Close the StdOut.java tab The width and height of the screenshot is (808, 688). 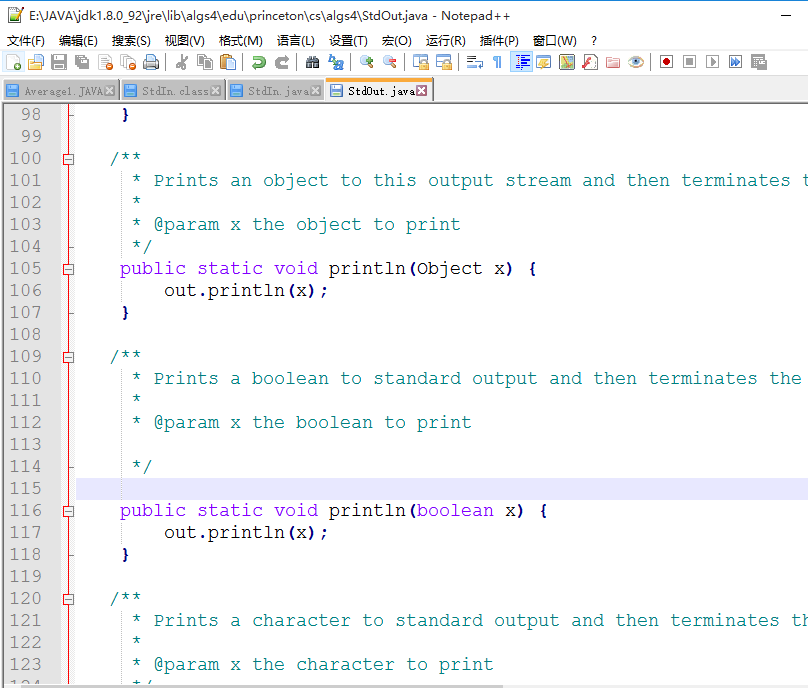(422, 91)
